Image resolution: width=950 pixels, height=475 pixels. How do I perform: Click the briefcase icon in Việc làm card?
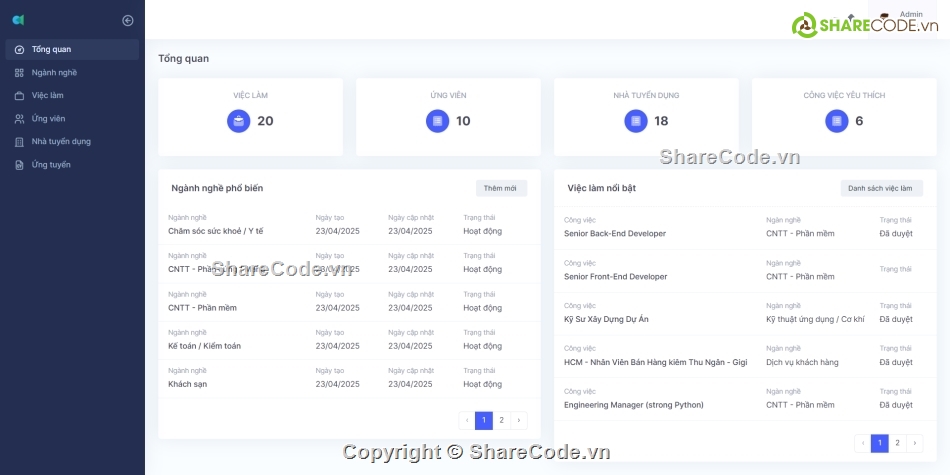(239, 121)
